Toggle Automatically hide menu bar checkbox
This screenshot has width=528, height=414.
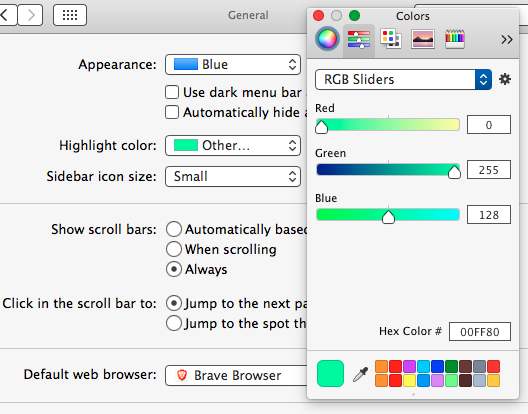click(172, 112)
